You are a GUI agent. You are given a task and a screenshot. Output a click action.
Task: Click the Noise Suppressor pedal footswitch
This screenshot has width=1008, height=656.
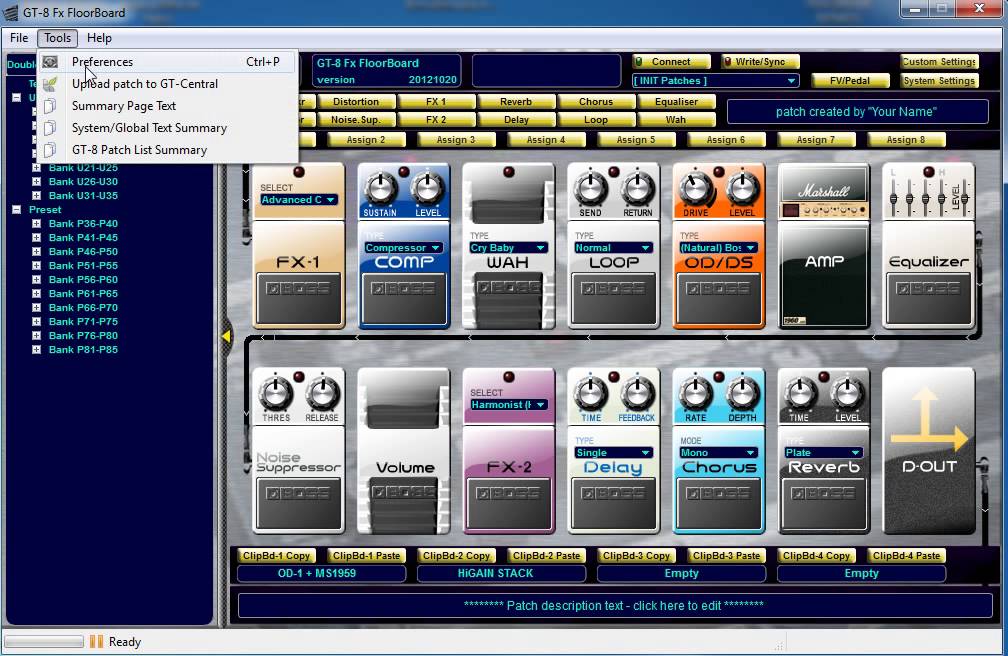pos(298,503)
